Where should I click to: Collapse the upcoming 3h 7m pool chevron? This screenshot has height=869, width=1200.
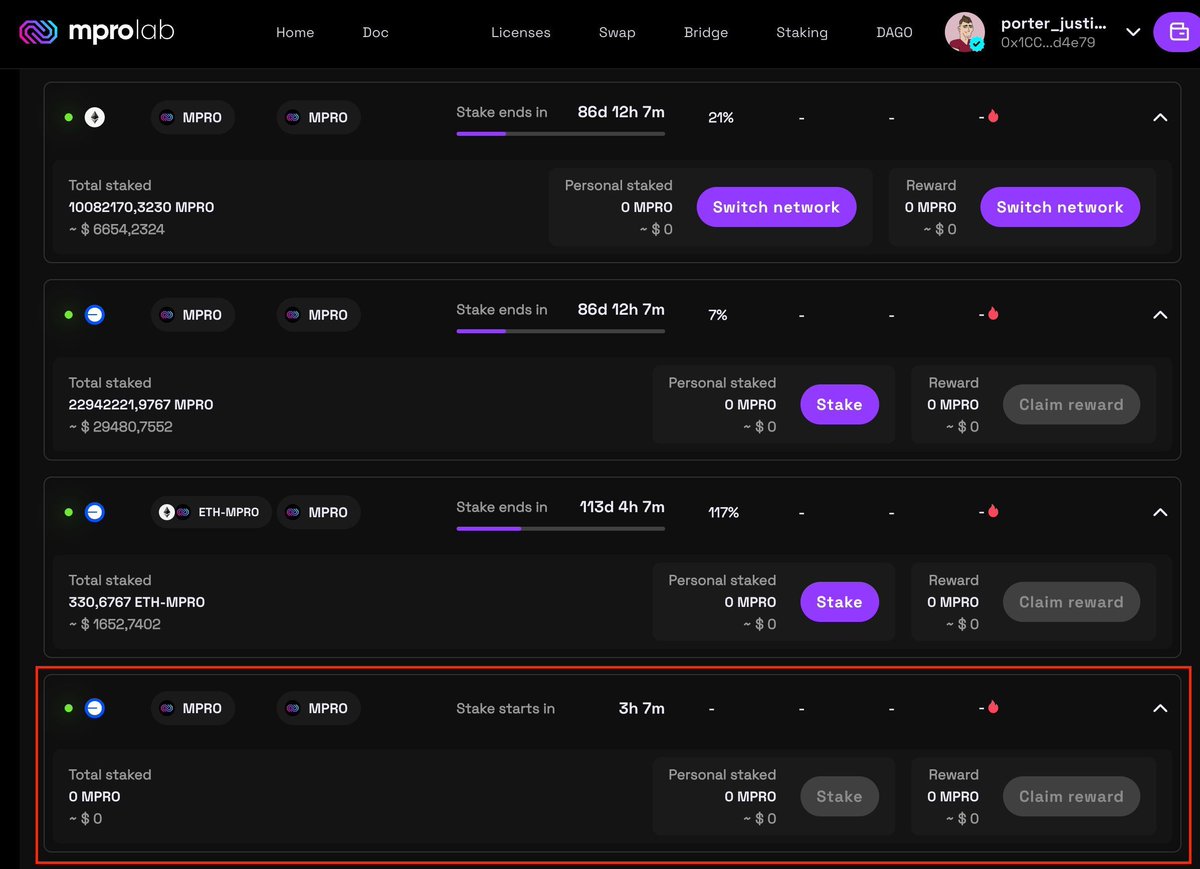coord(1160,708)
